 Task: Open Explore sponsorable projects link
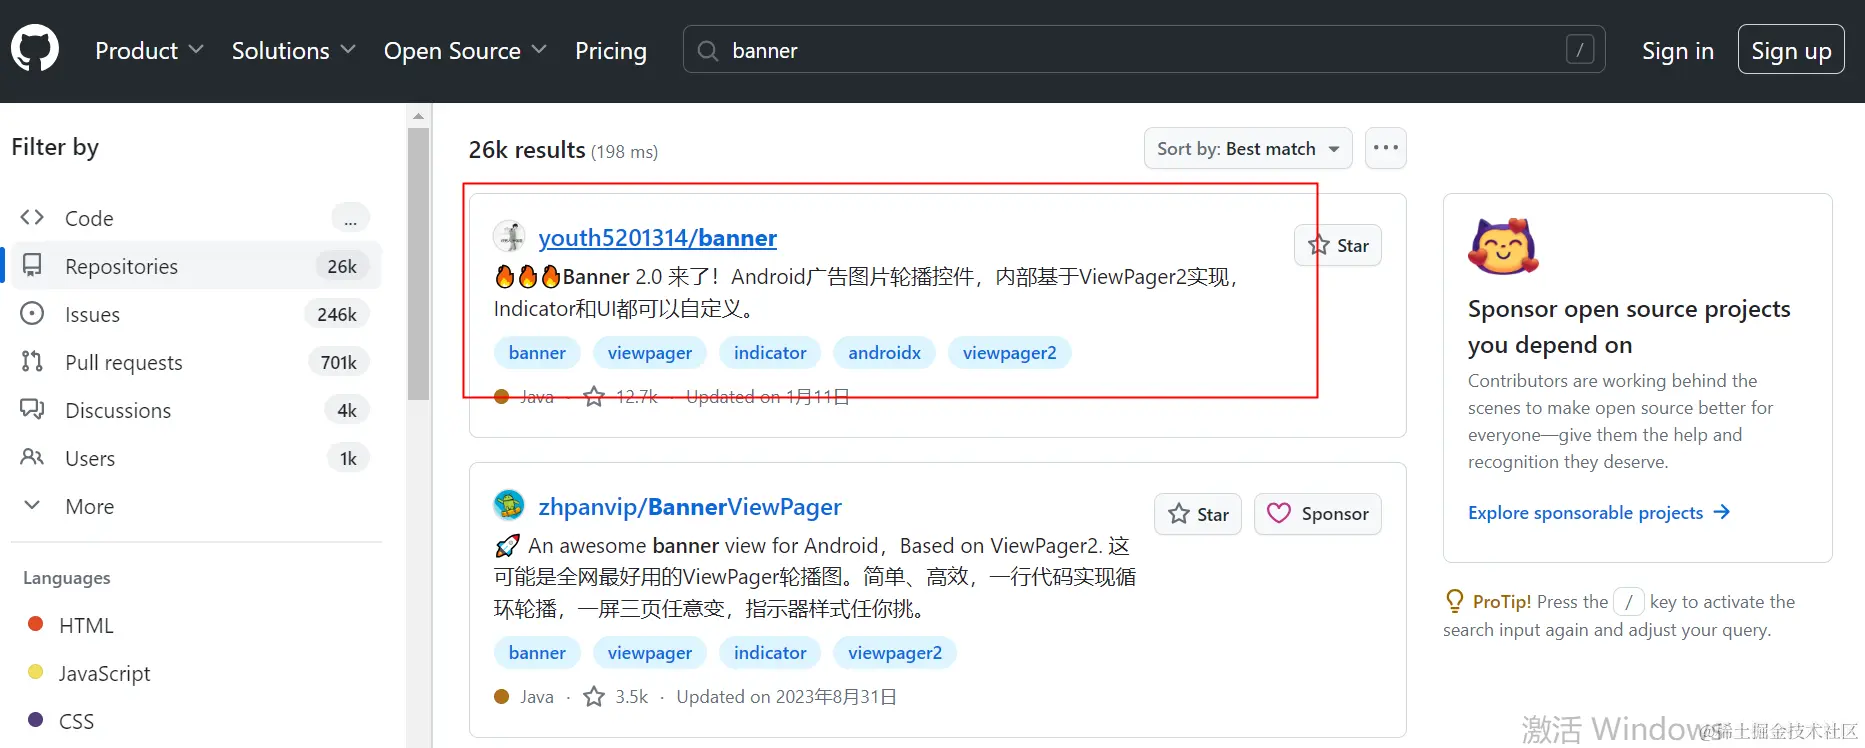1599,513
